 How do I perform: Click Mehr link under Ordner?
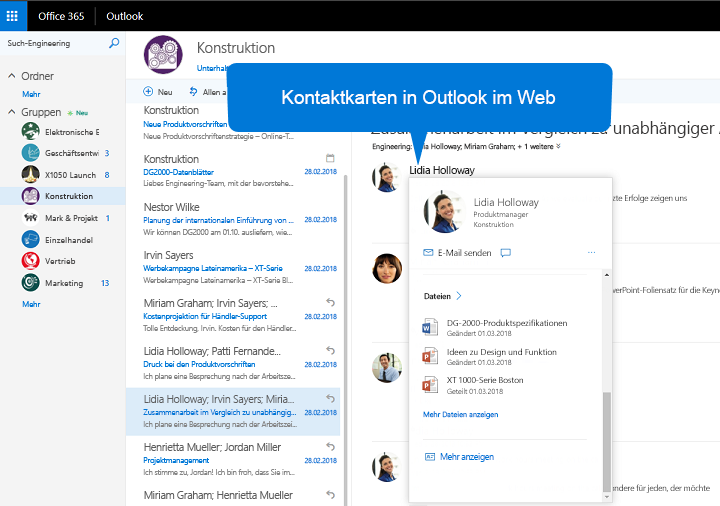click(x=31, y=94)
